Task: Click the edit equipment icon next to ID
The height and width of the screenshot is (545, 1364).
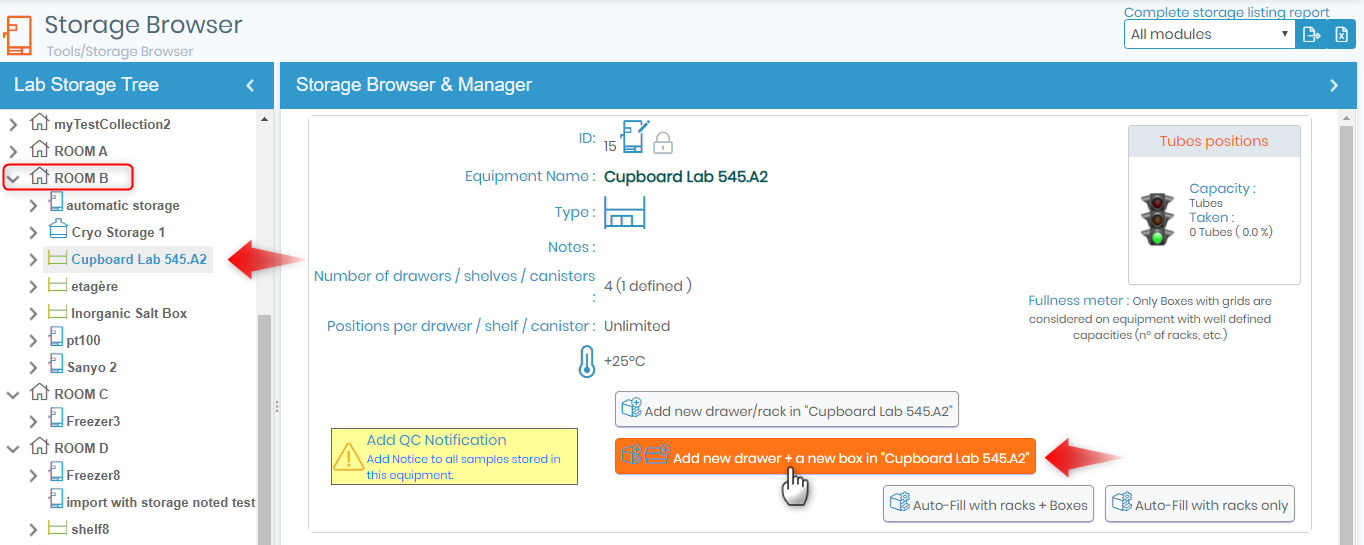Action: (635, 136)
